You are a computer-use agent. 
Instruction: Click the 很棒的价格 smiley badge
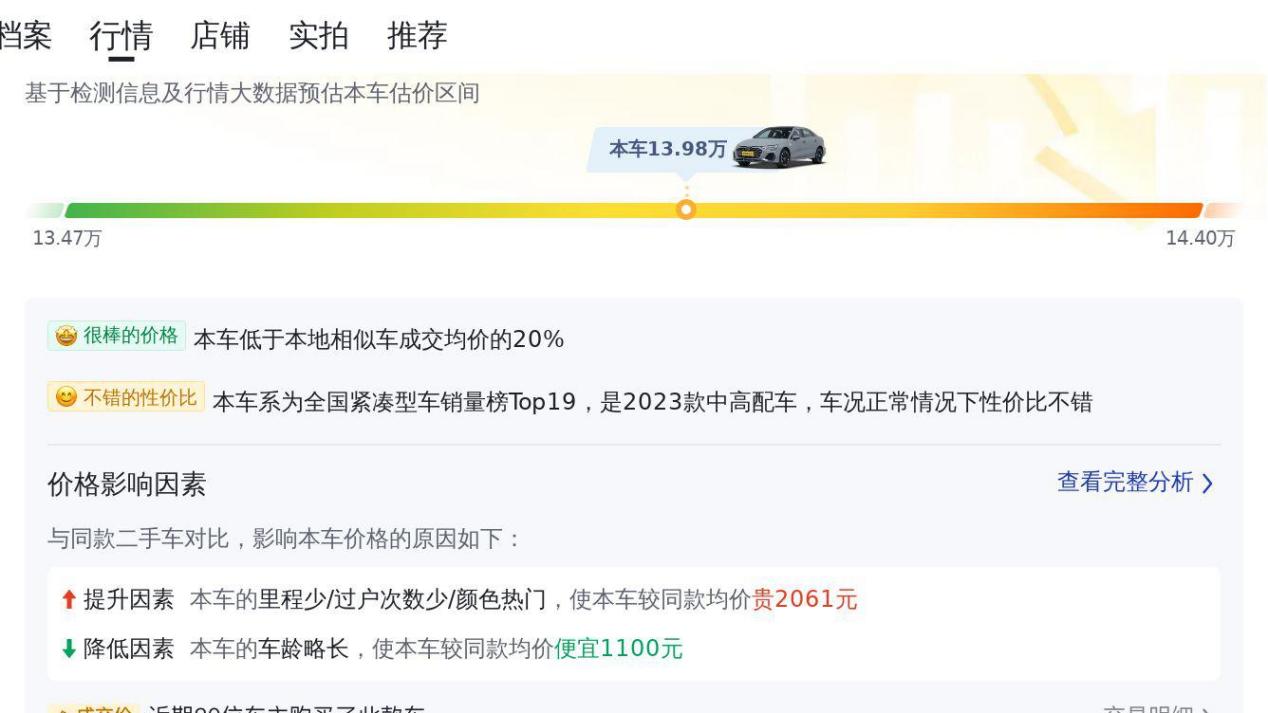116,335
